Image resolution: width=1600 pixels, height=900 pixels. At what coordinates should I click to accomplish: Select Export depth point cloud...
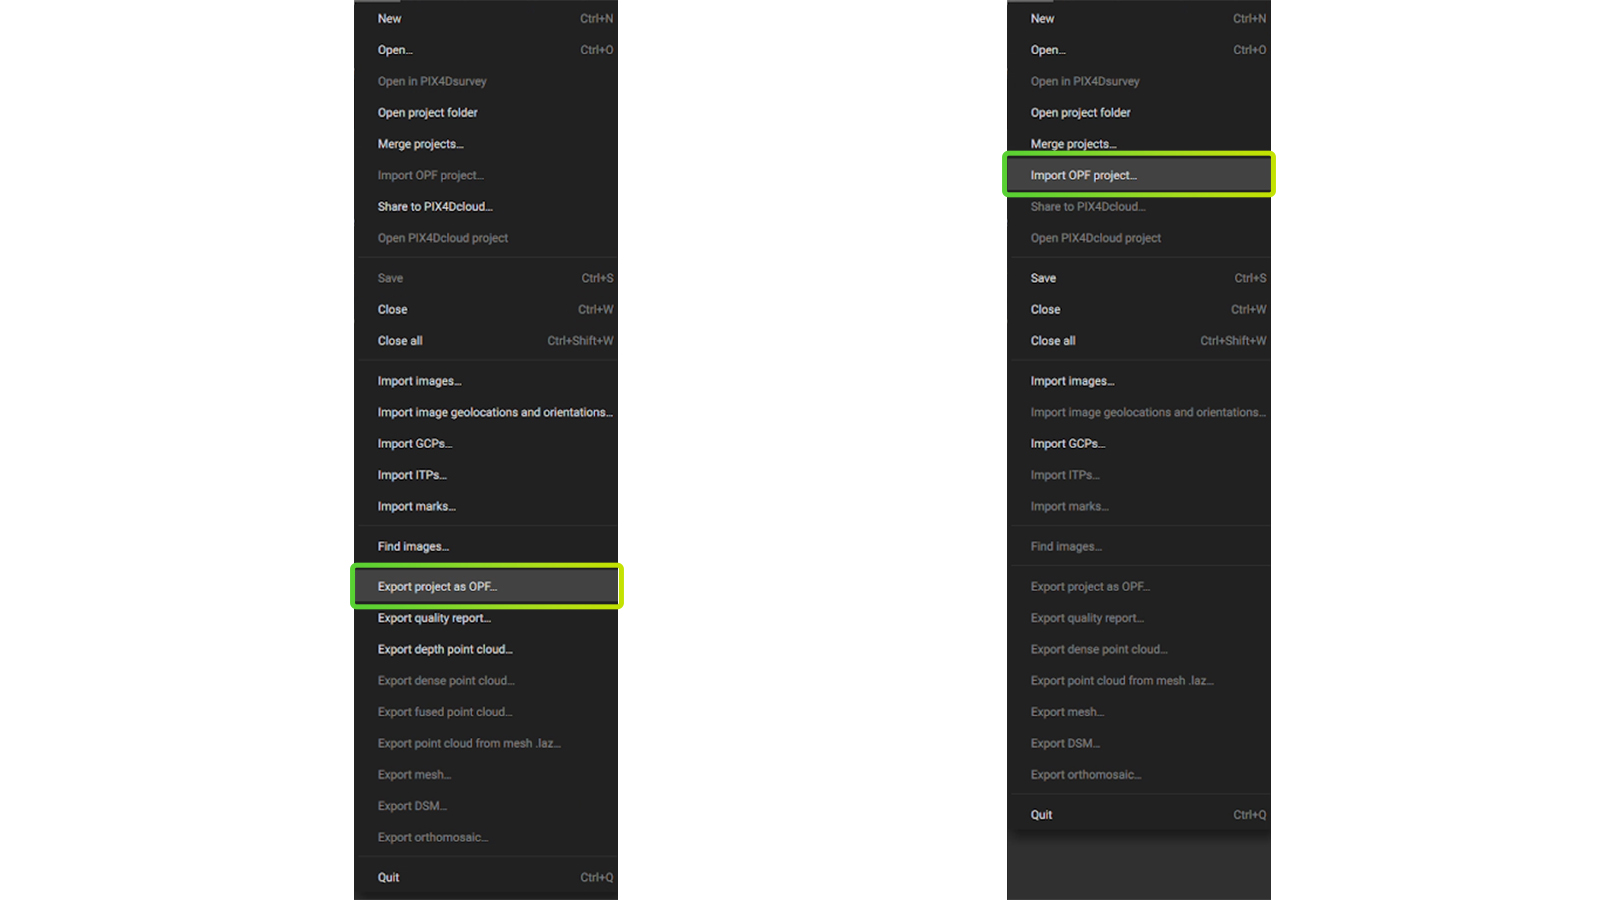tap(486, 649)
